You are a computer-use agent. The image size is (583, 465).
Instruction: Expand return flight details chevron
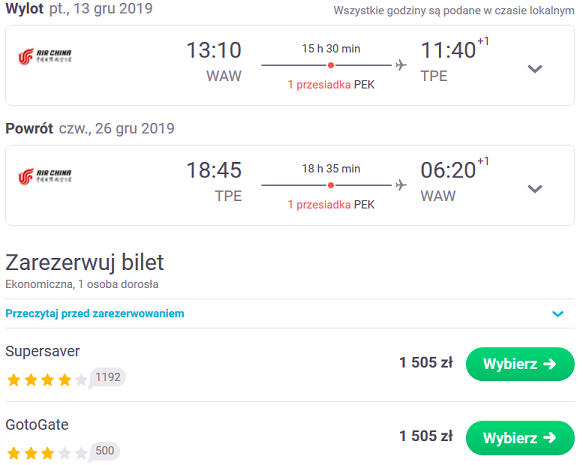tap(535, 189)
